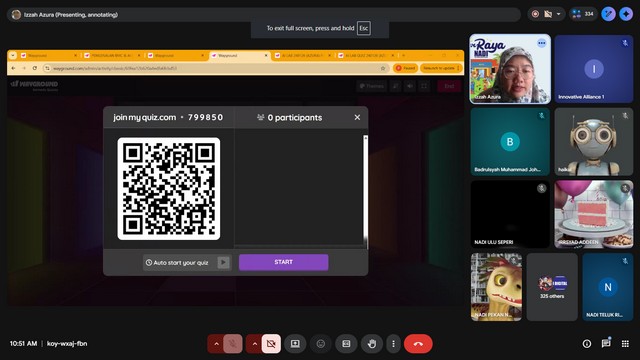Toggle the muted microphone button
The height and width of the screenshot is (360, 640).
point(233,344)
